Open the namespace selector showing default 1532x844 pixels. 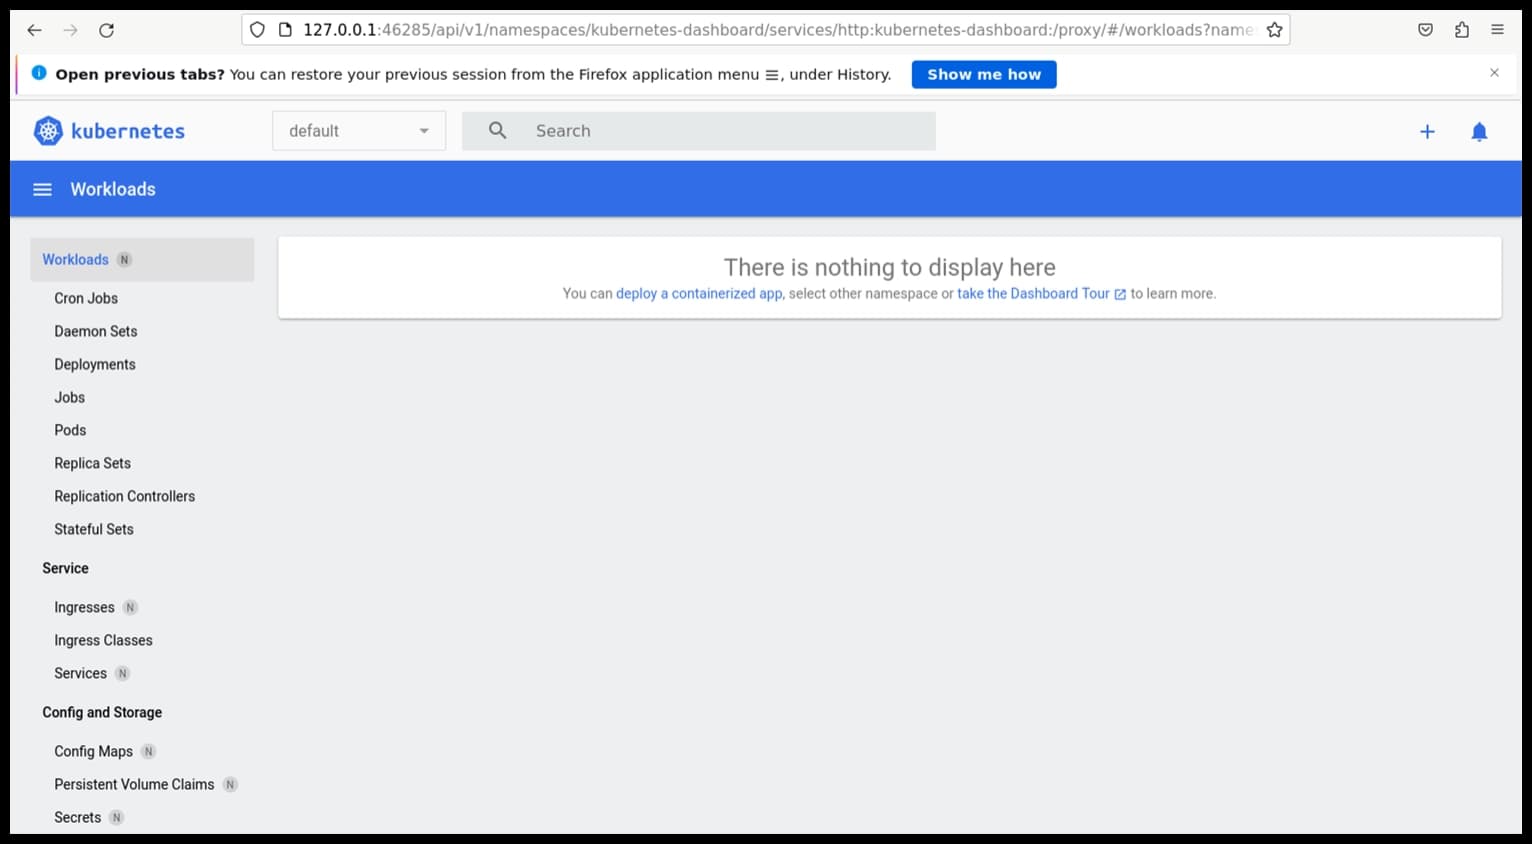point(358,130)
